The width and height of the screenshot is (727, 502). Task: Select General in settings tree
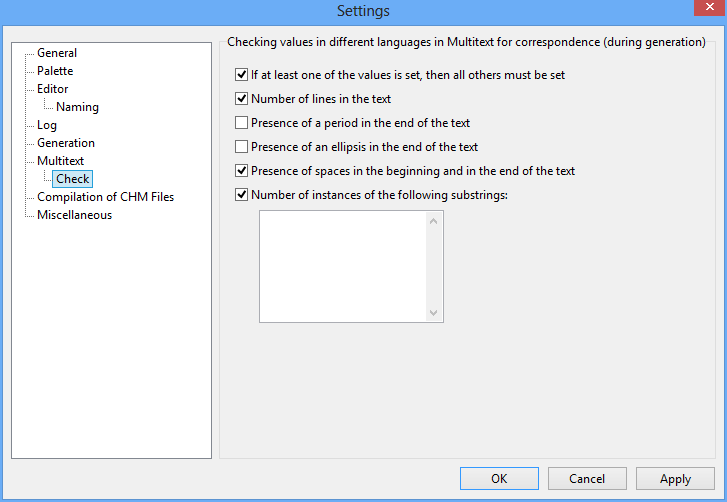(57, 53)
